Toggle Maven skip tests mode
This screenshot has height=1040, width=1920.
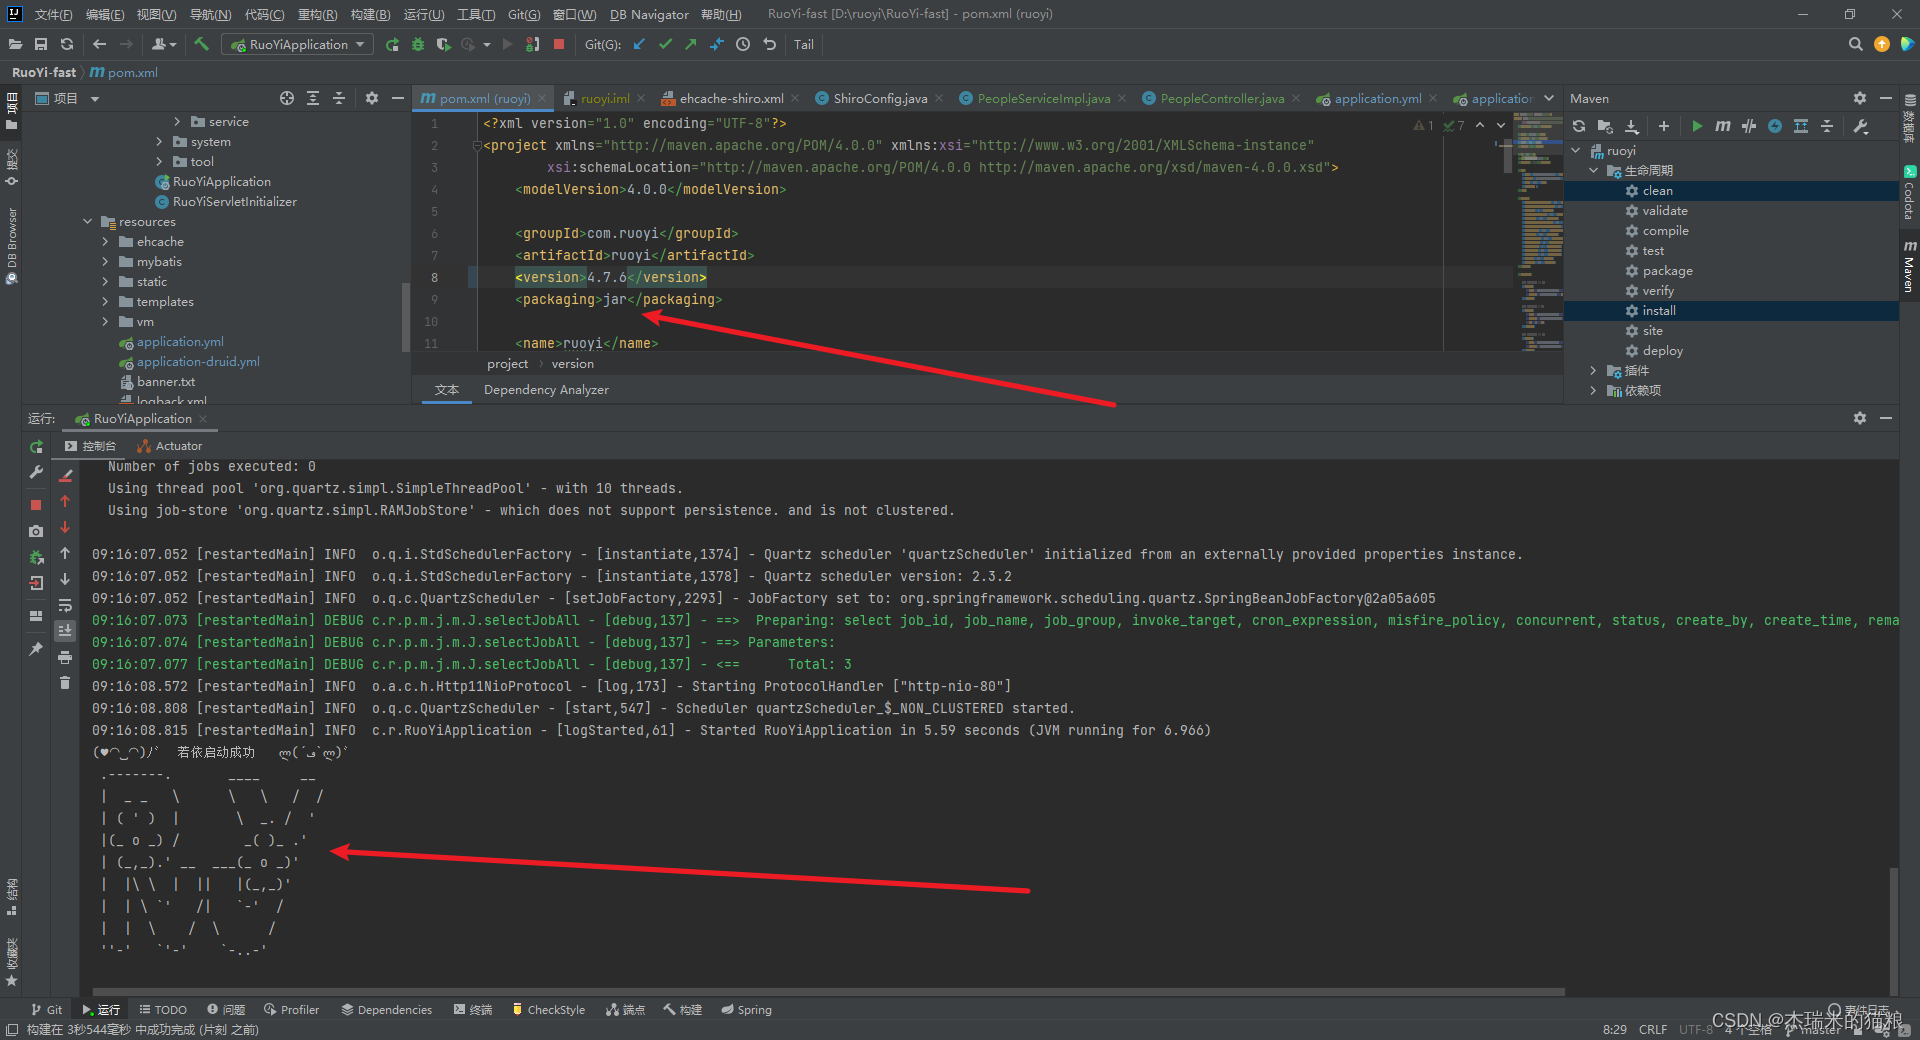tap(1775, 126)
